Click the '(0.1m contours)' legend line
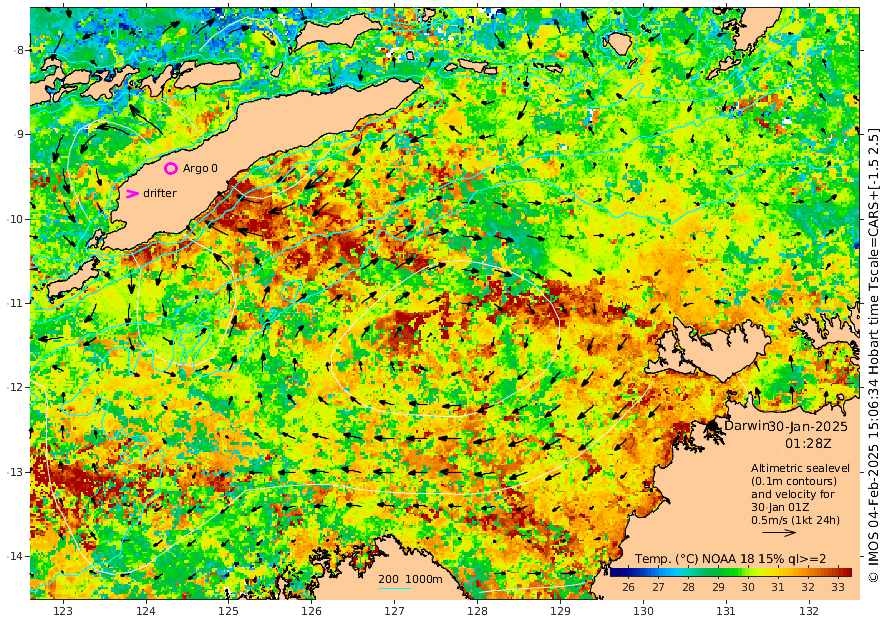This screenshot has height=630, width=880. 794,481
